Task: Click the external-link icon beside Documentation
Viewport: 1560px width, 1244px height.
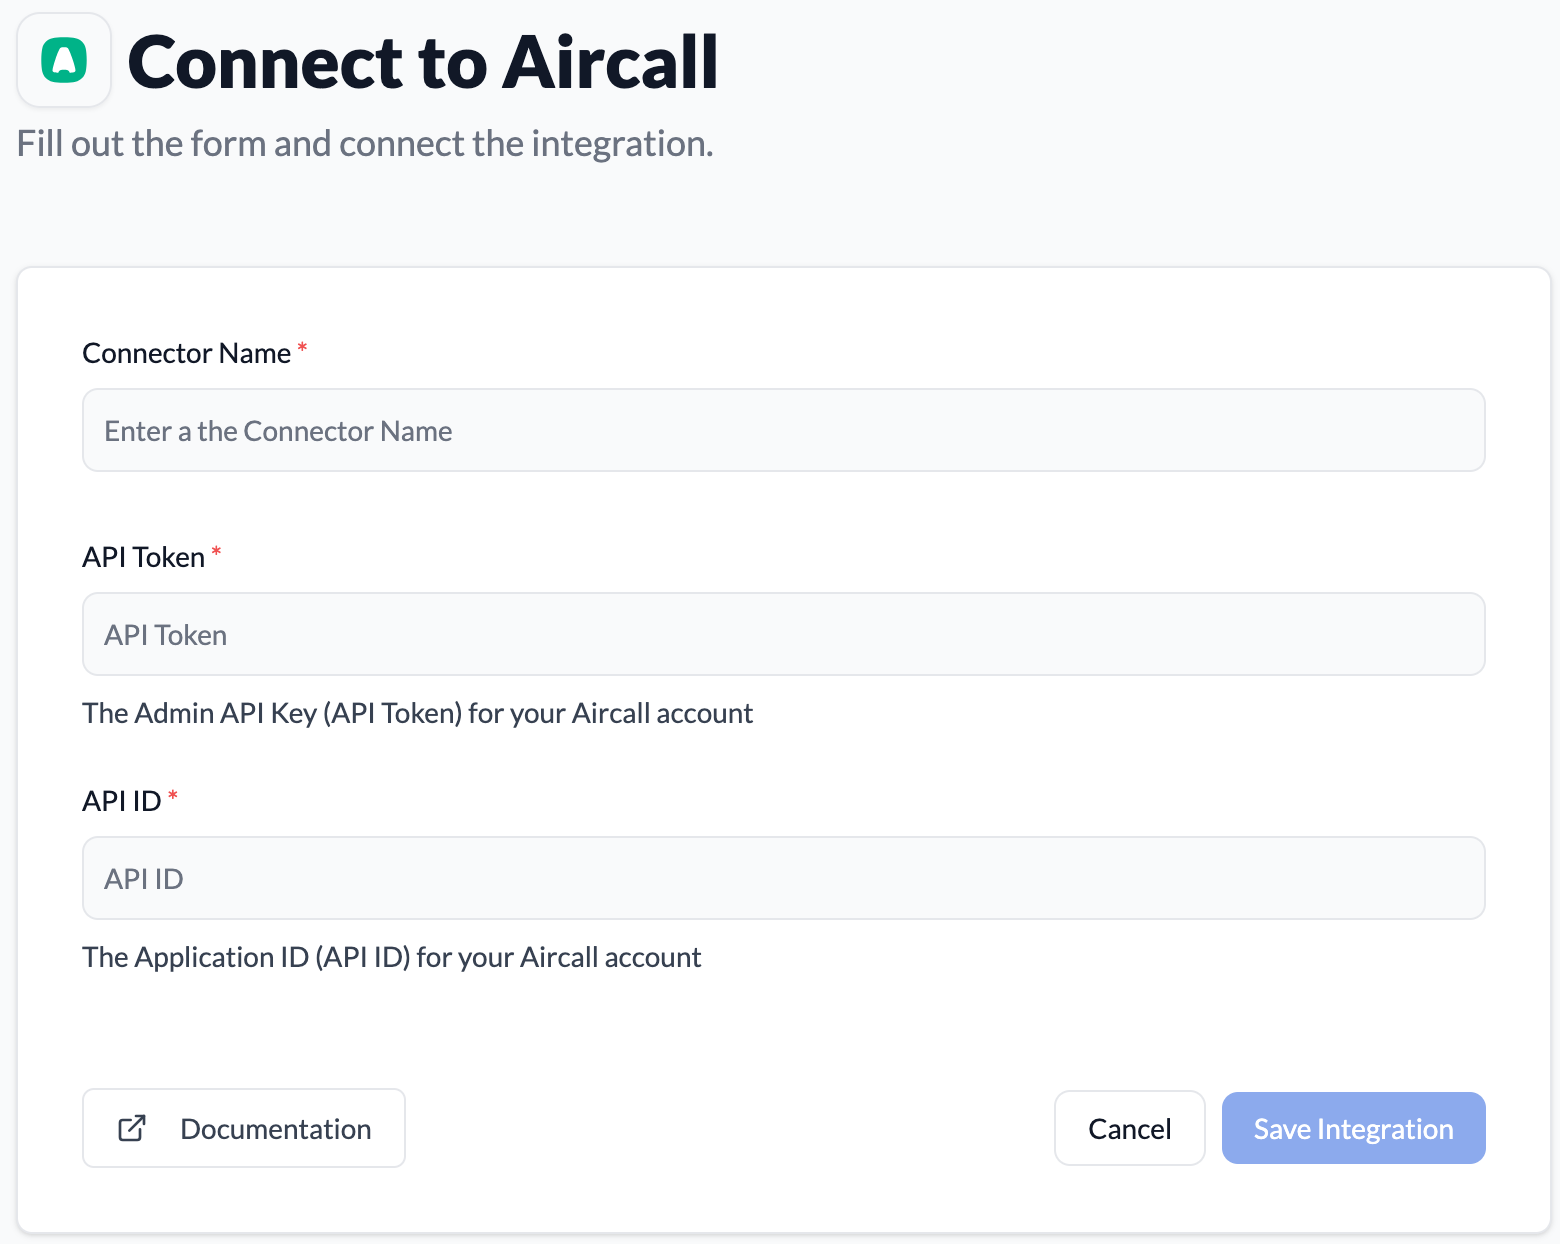Action: (132, 1128)
